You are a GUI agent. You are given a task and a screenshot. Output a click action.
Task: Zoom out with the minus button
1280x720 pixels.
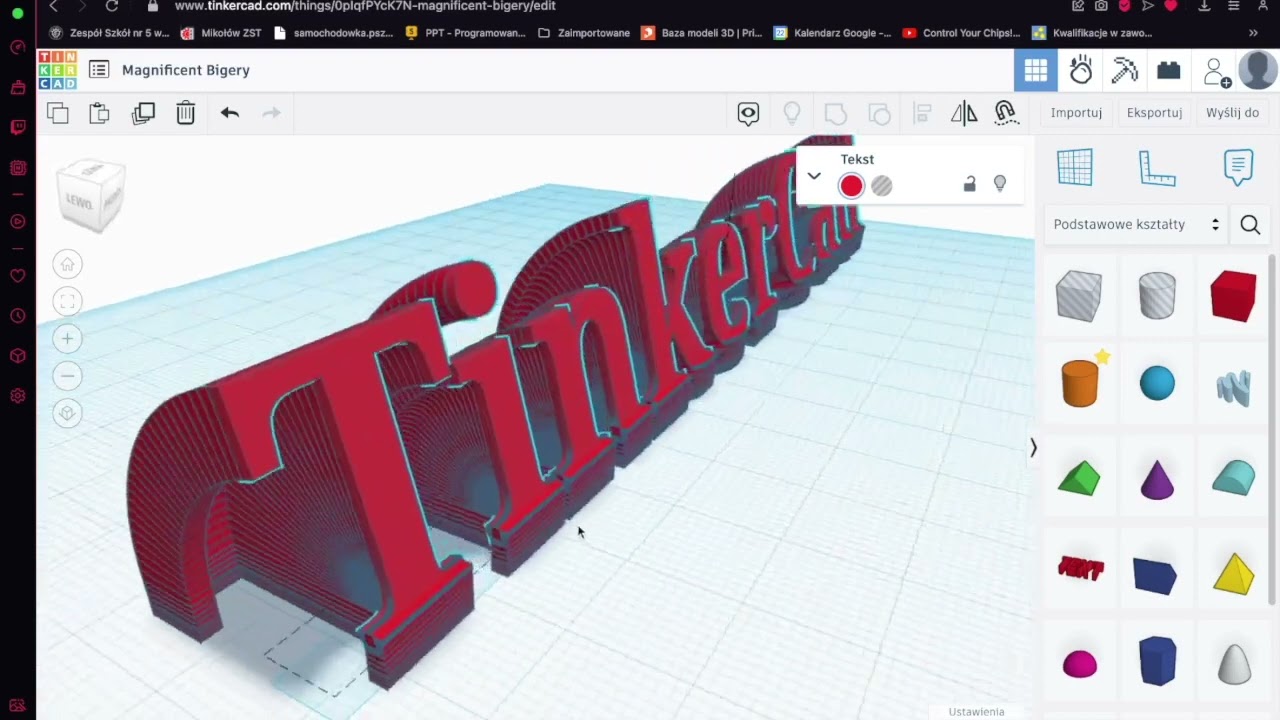[x=67, y=376]
